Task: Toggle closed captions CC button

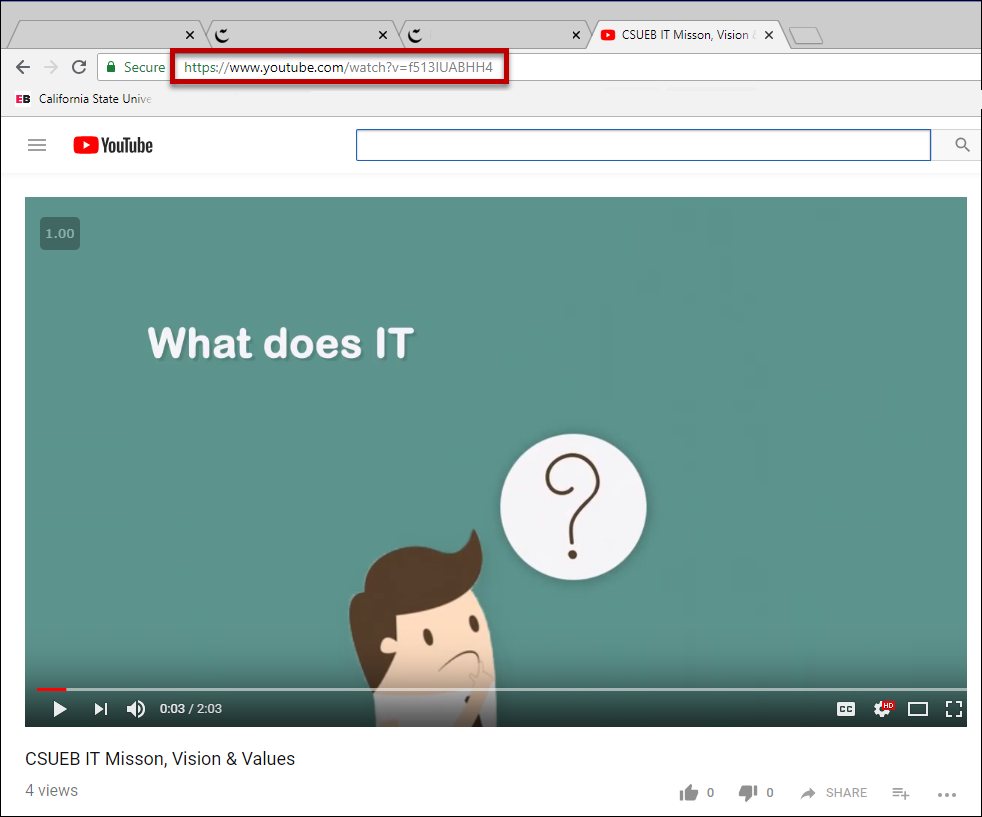Action: click(845, 709)
